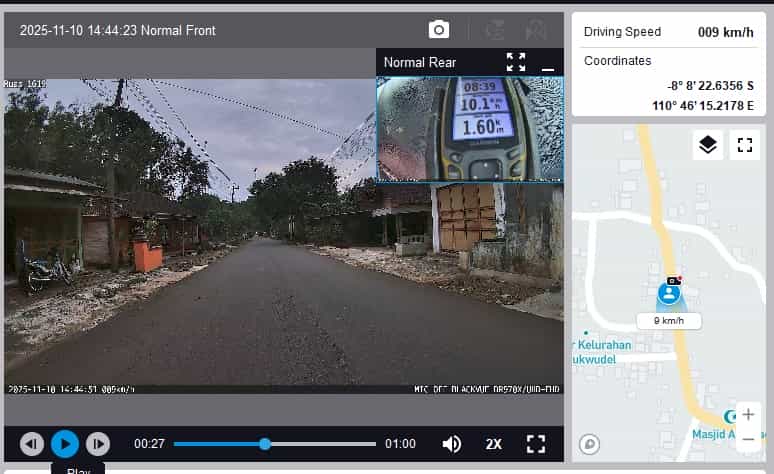Capture a snapshot with camera icon
This screenshot has height=474, width=774.
tap(439, 30)
